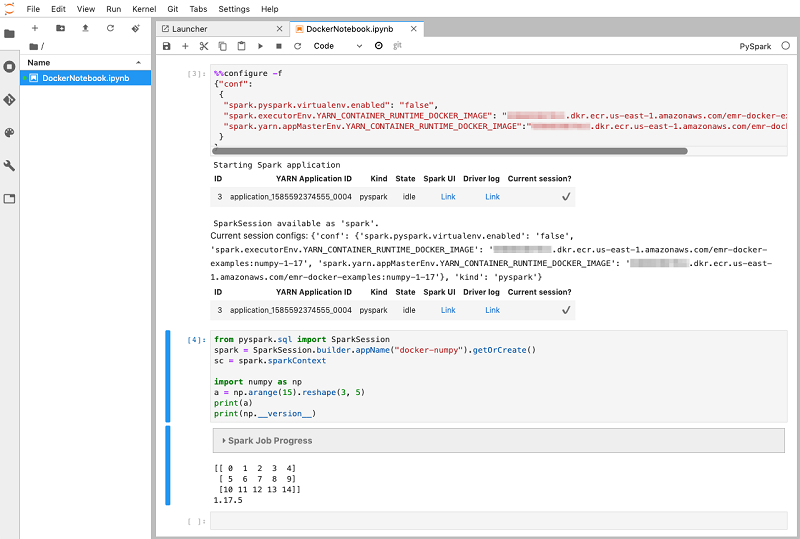The height and width of the screenshot is (539, 800).
Task: Open the Running Terminals and Kernels sidebar panel
Action: [x=10, y=67]
